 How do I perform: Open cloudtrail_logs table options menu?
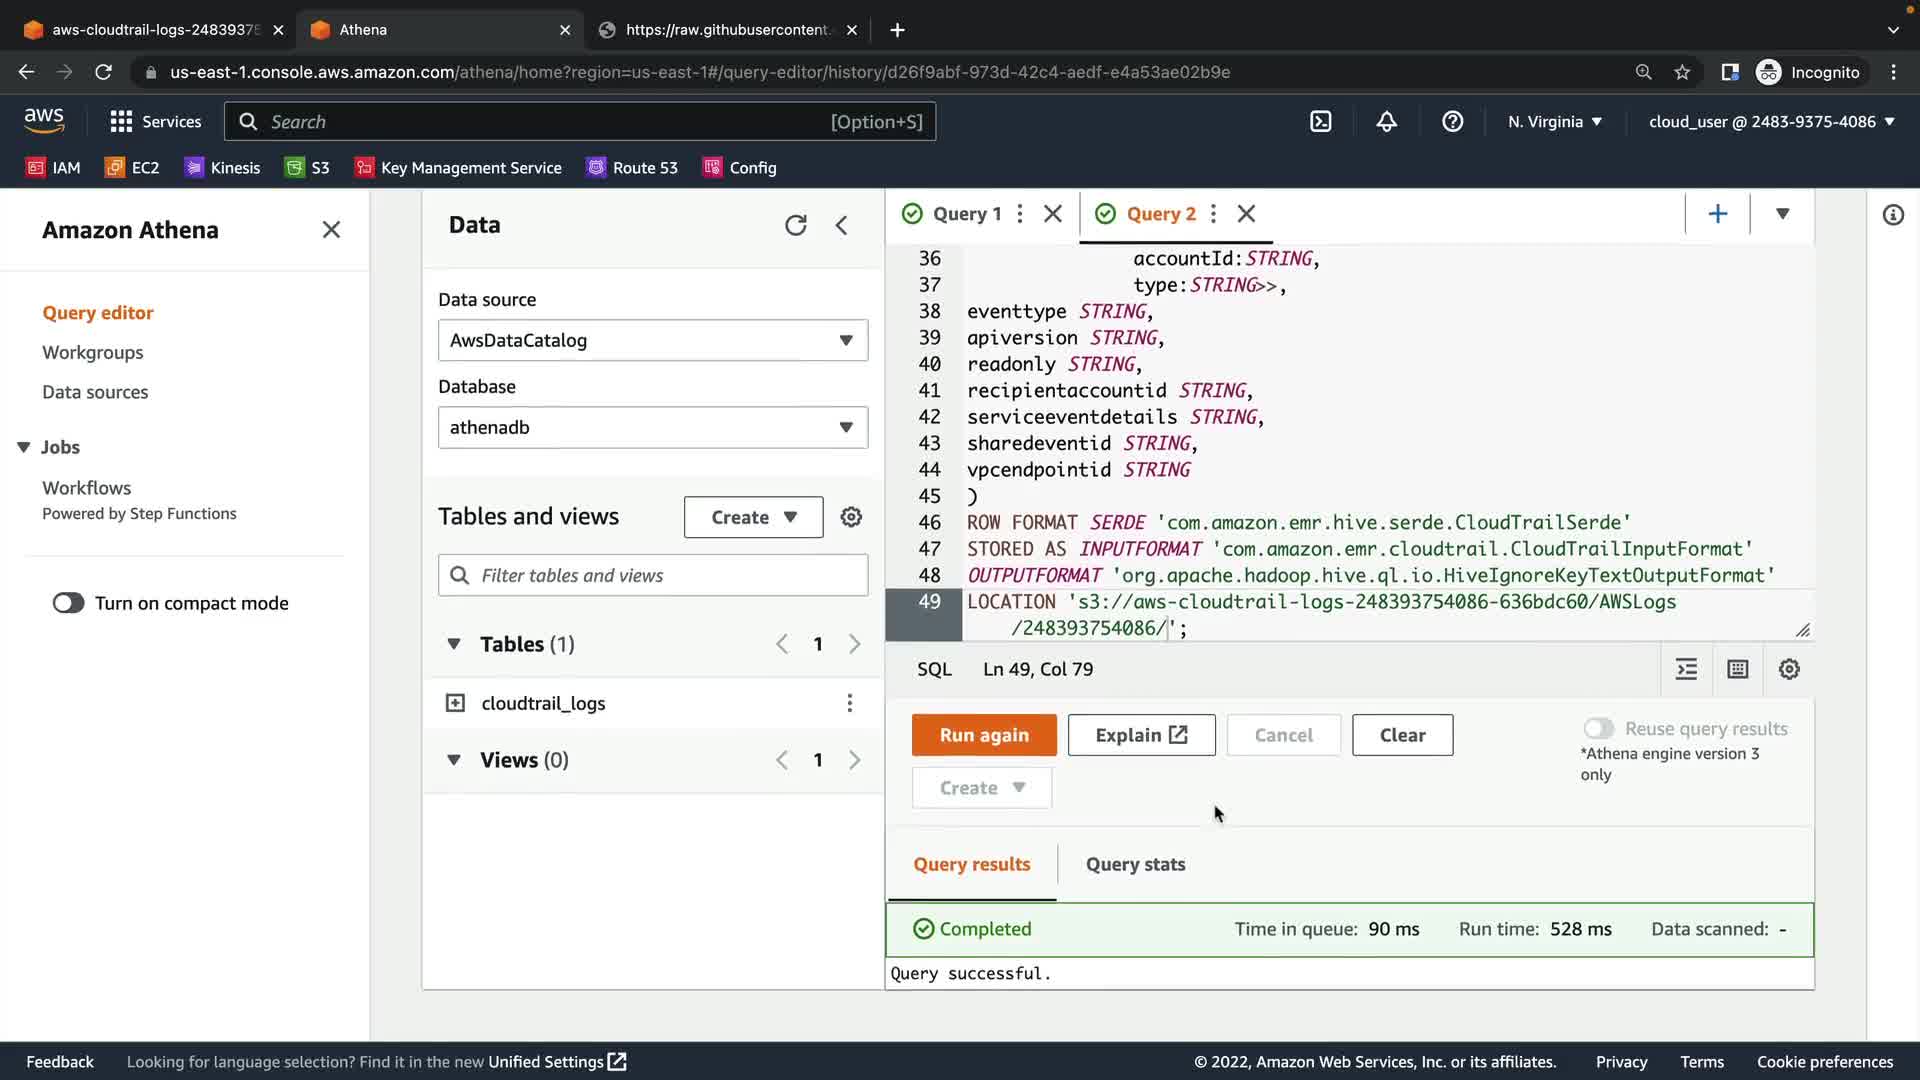pos(849,703)
